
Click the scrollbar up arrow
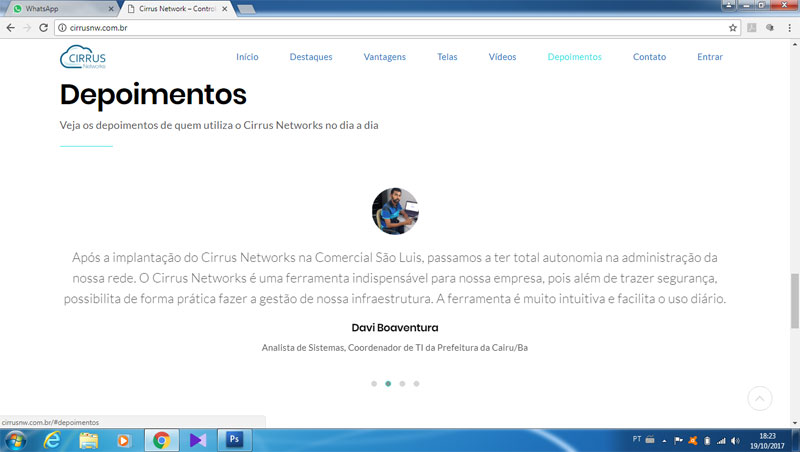[795, 44]
